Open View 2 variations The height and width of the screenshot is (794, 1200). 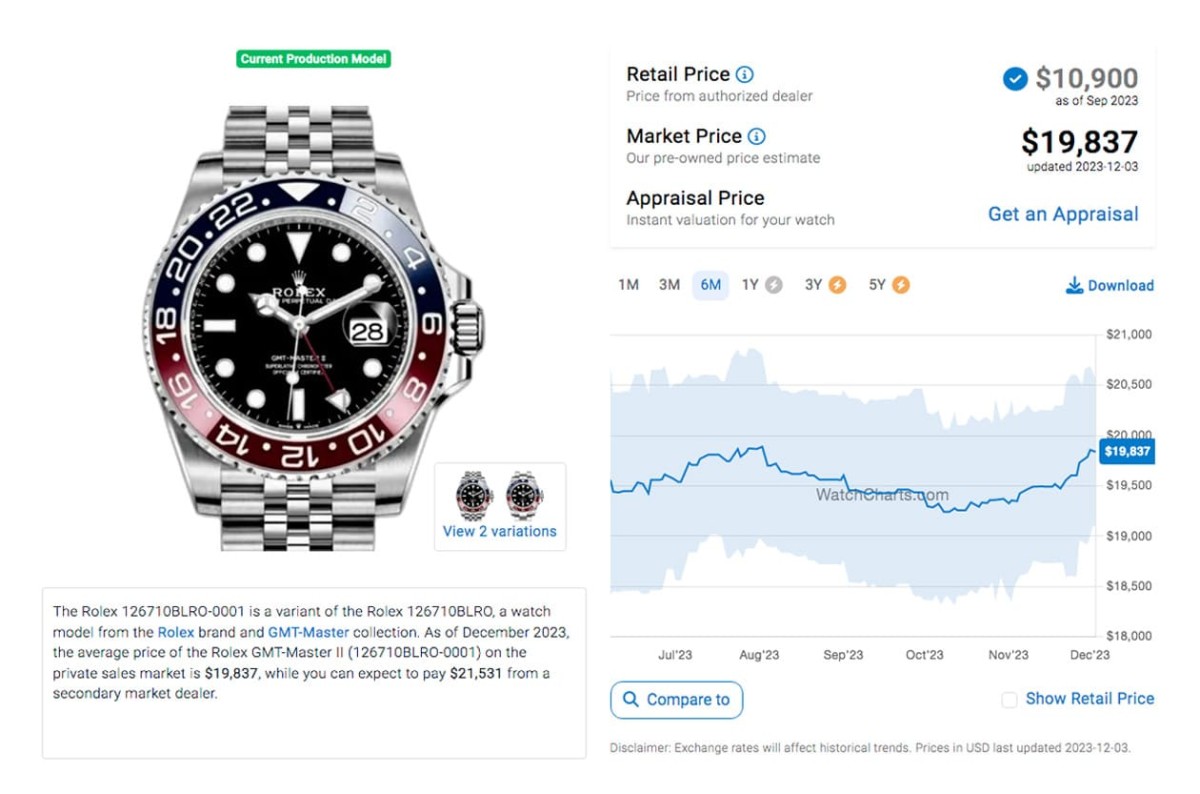point(499,531)
